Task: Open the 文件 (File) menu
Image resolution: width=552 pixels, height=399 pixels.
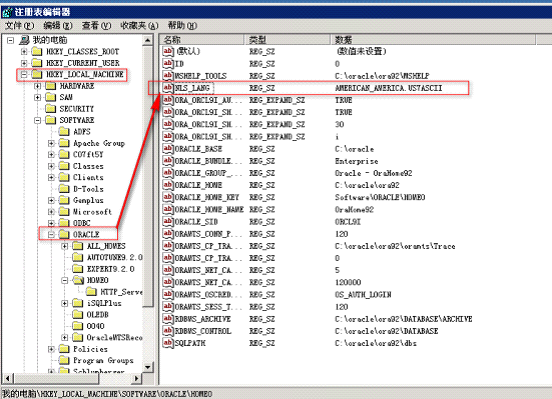Action: [19, 25]
